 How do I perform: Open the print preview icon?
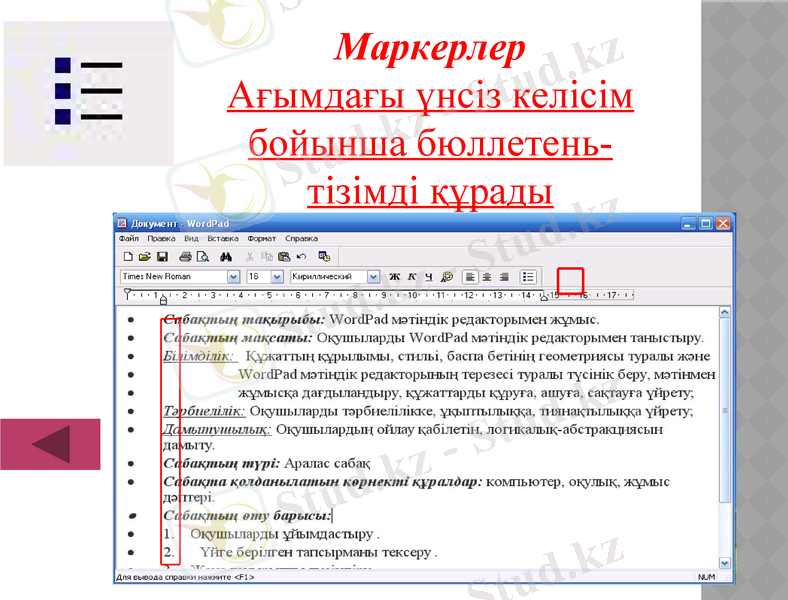203,257
